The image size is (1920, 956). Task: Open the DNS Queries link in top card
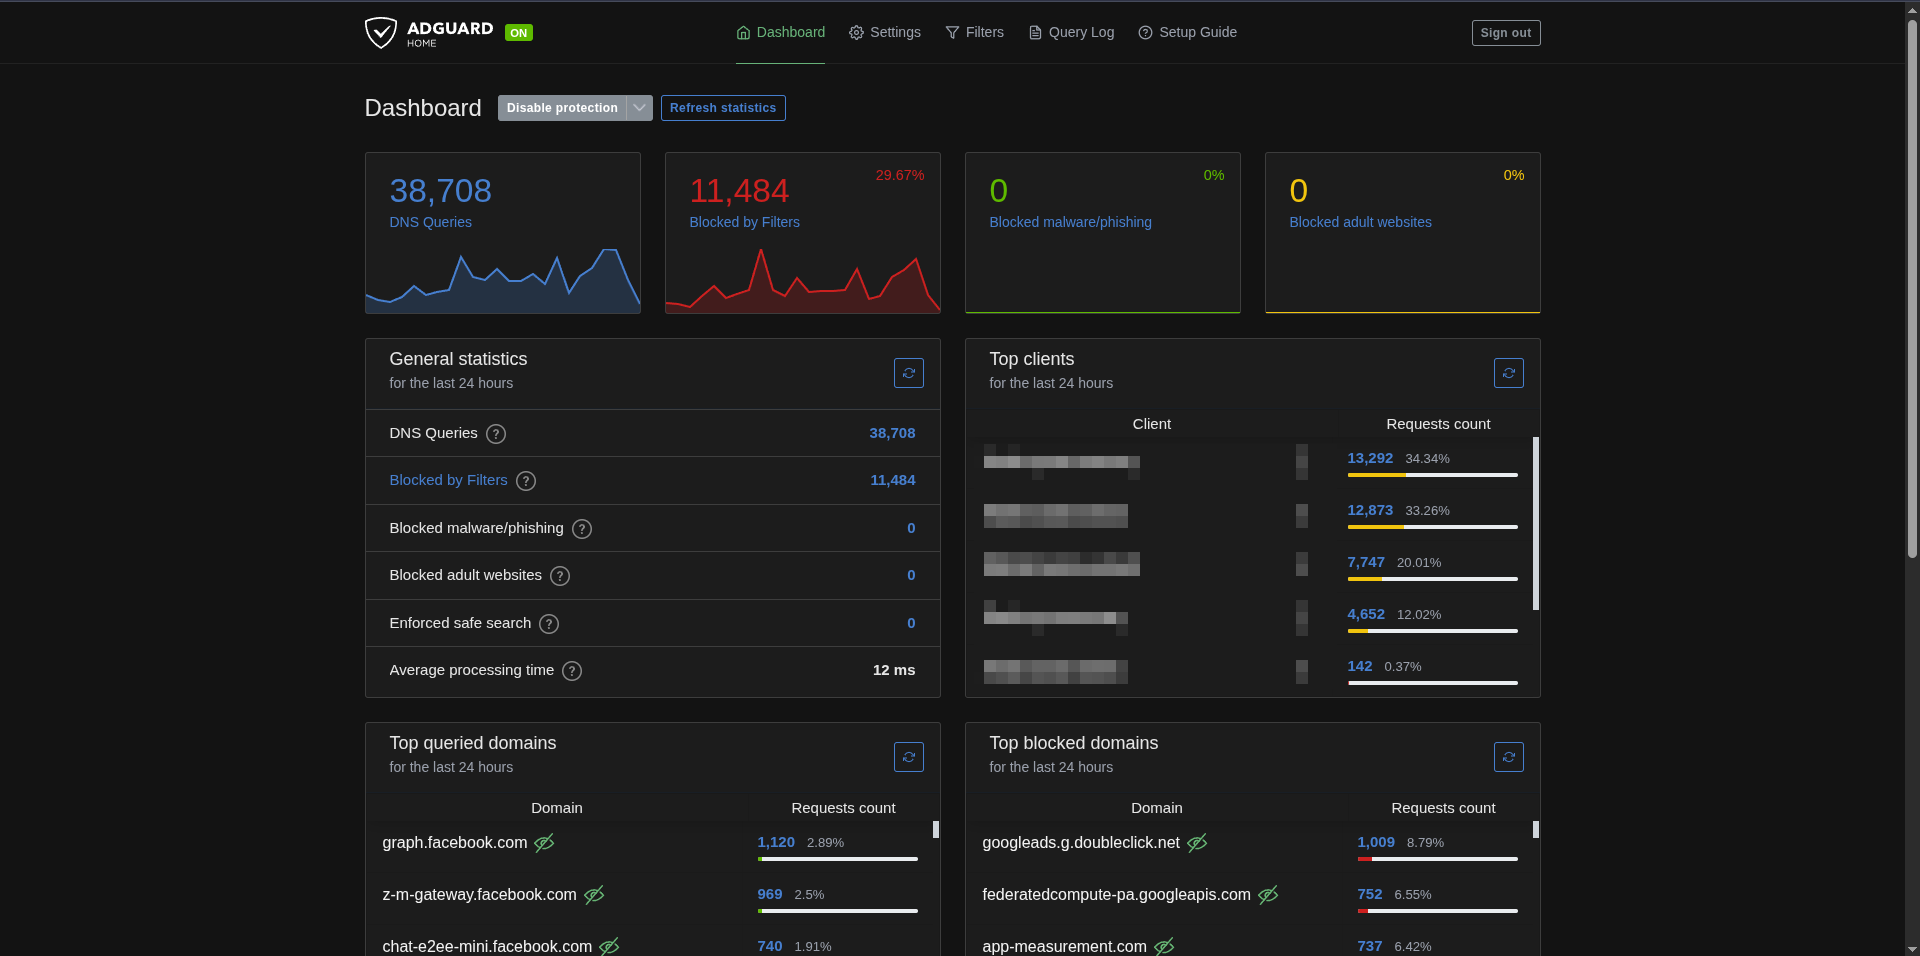click(x=430, y=222)
